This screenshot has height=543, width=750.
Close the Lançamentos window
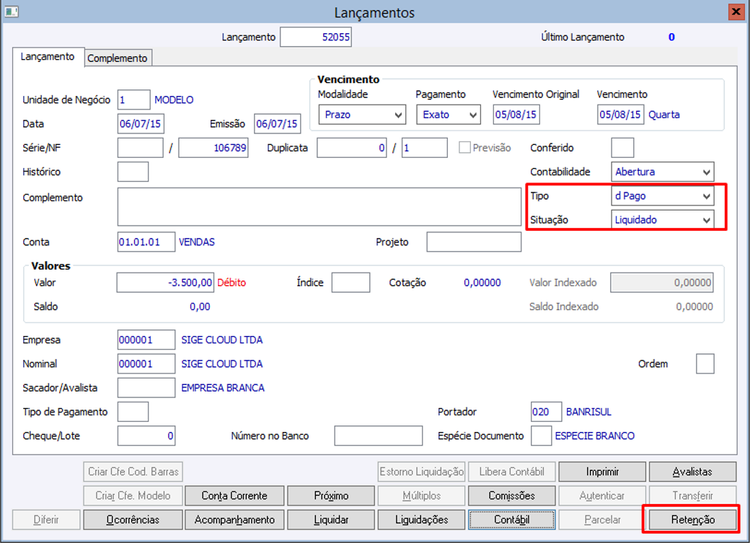pyautogui.click(x=736, y=11)
